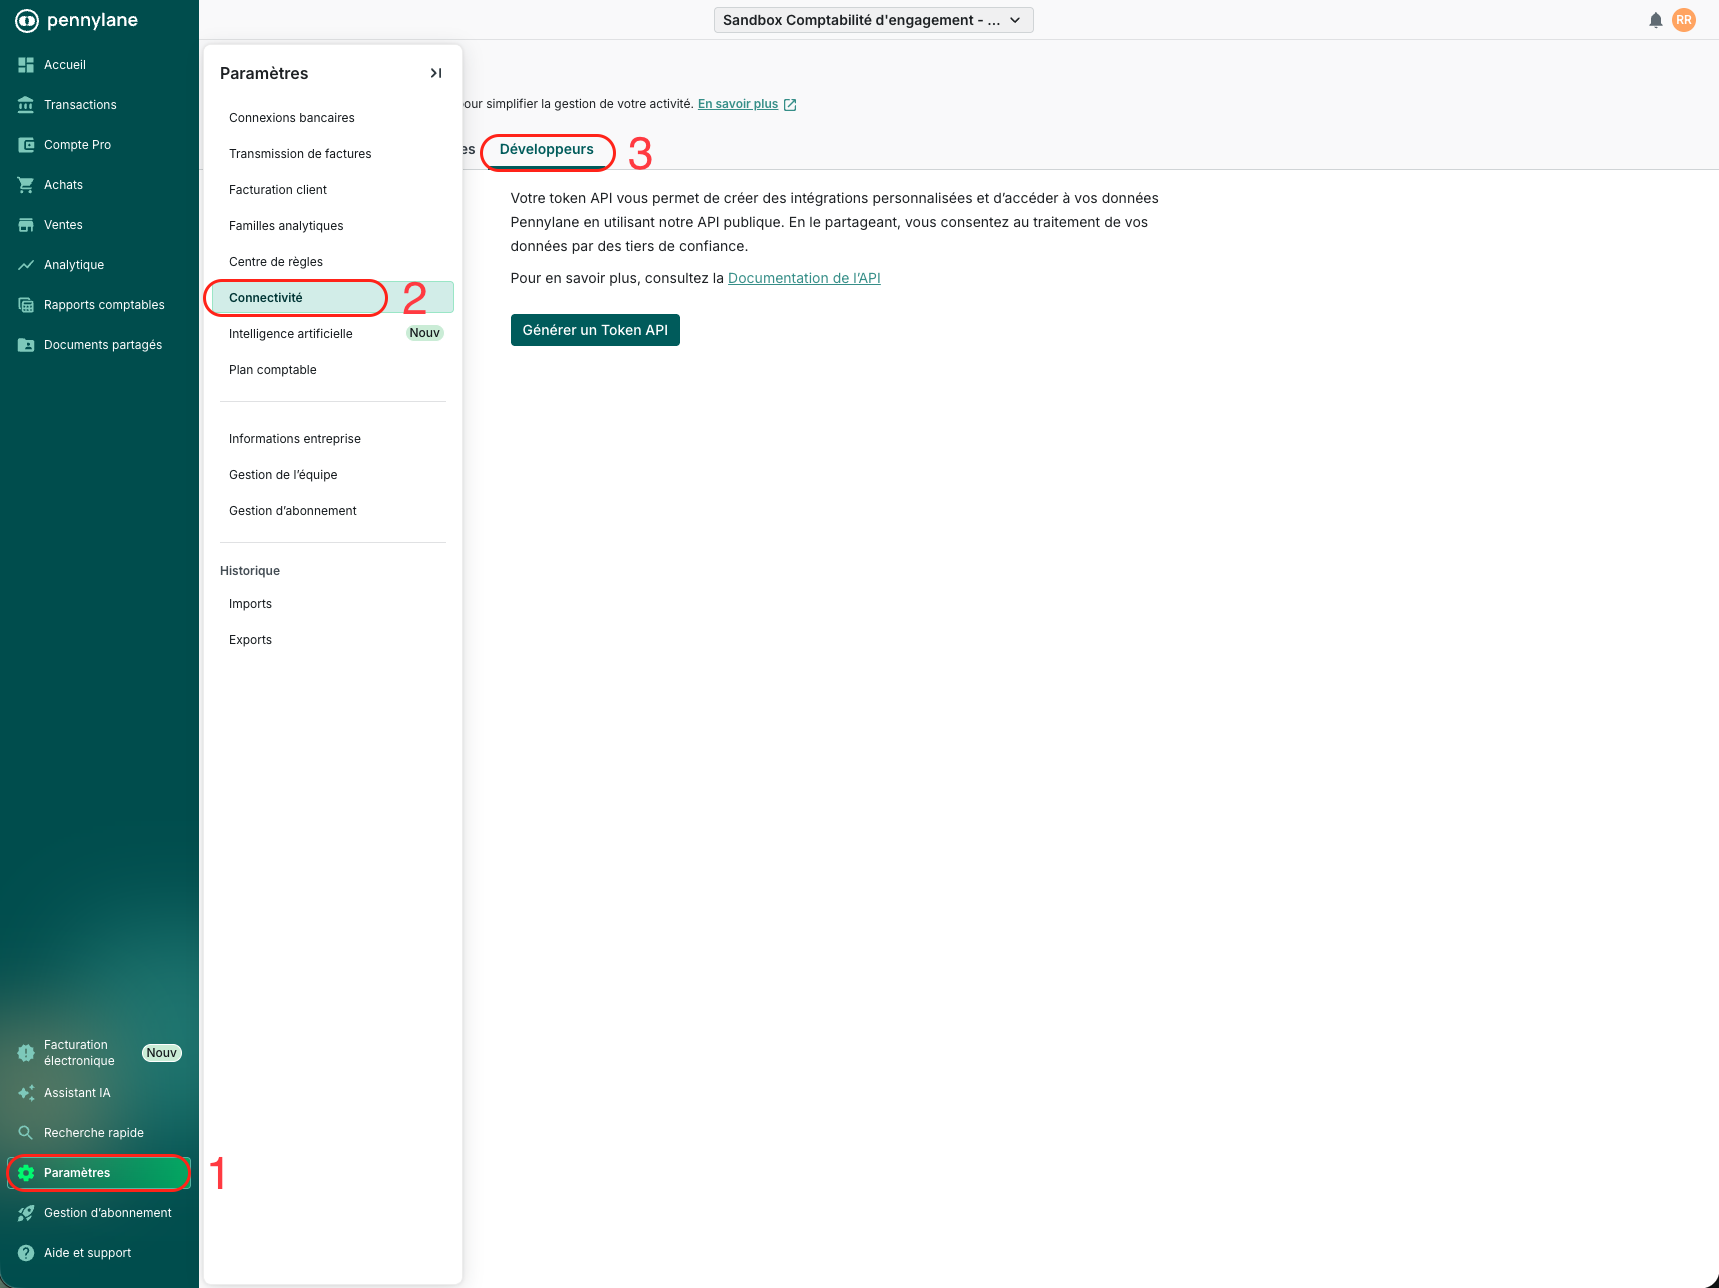Screen dimensions: 1719x1288
Task: Collapse the Paramètres panel with arrow icon
Action: click(436, 73)
